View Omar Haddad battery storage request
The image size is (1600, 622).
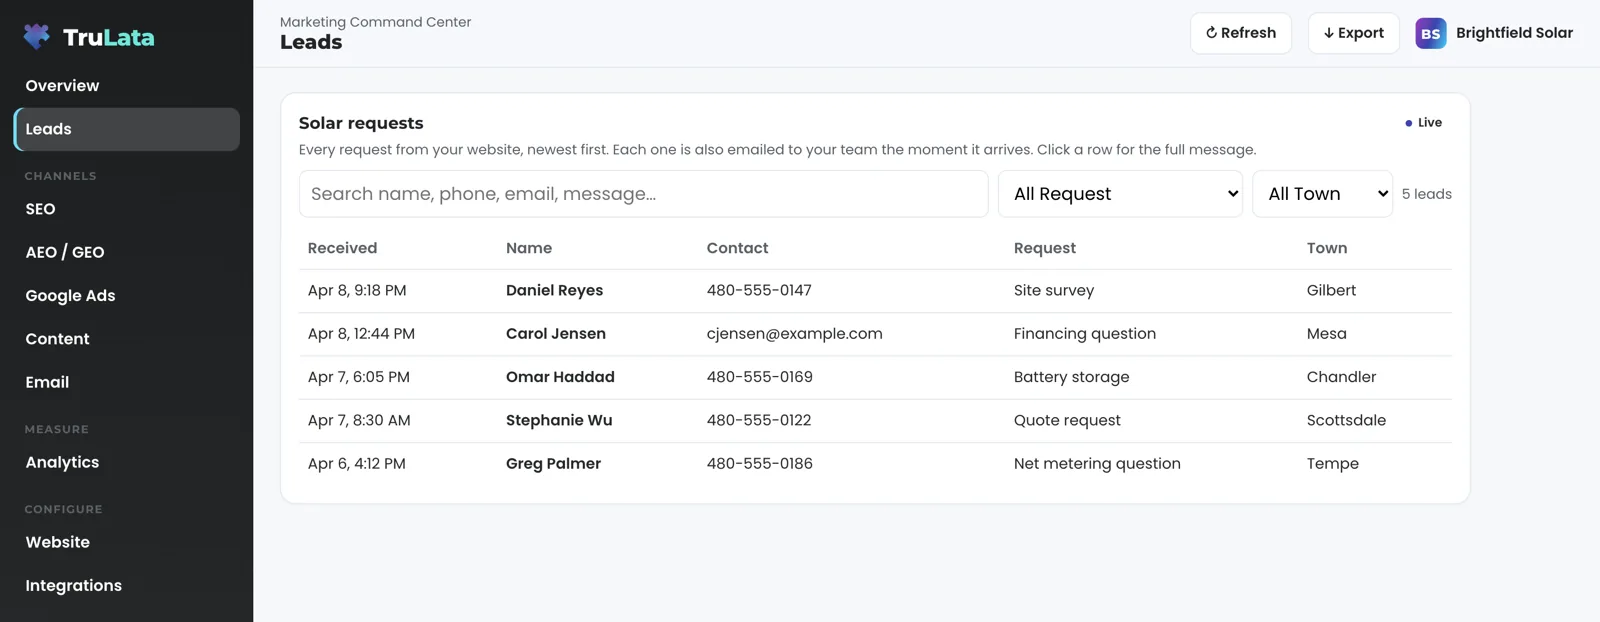(x=875, y=377)
